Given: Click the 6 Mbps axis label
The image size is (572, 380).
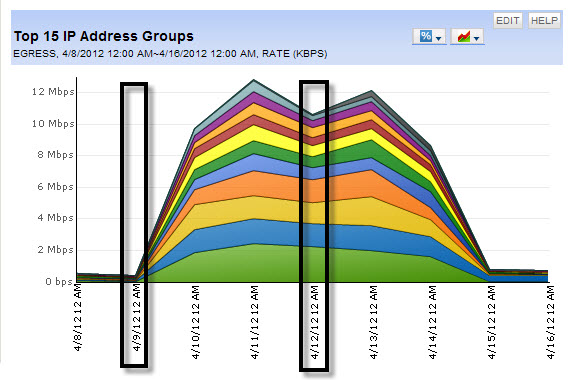Looking at the screenshot, I should (55, 187).
